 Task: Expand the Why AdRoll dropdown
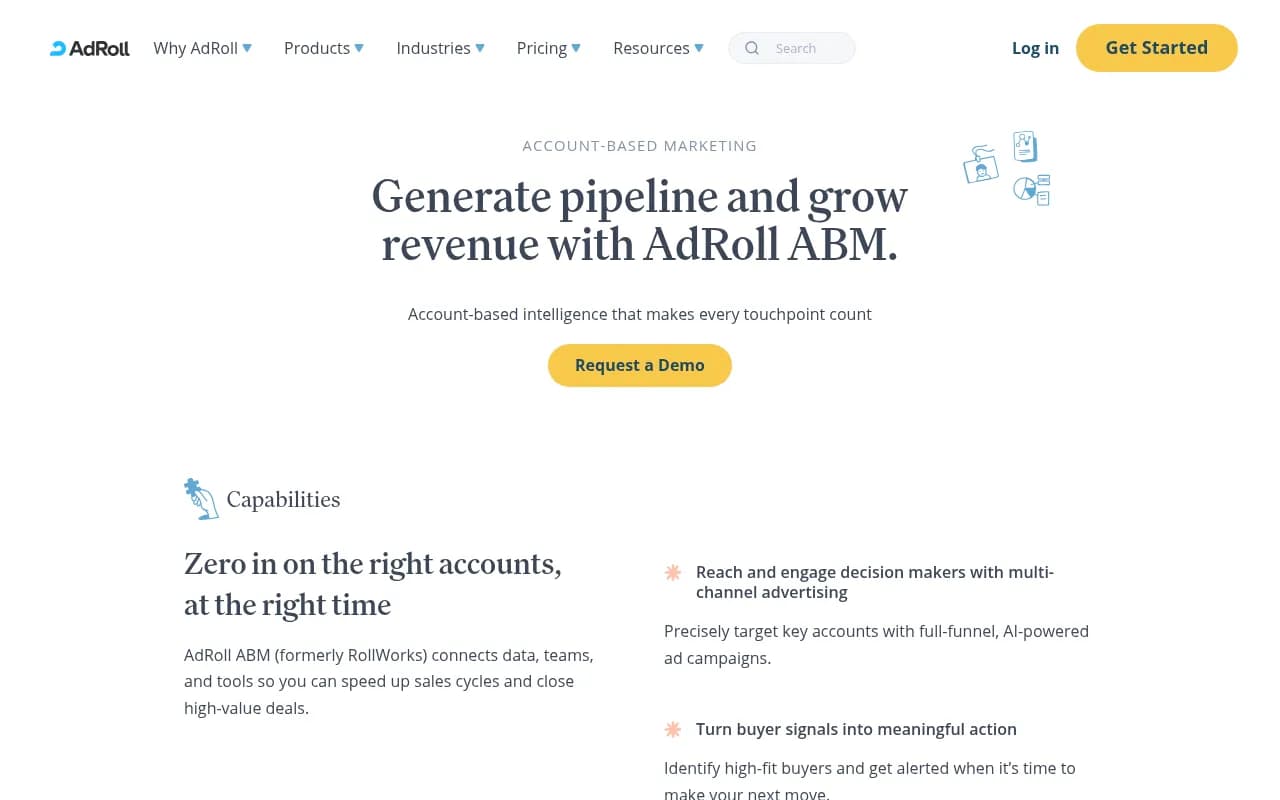[247, 47]
